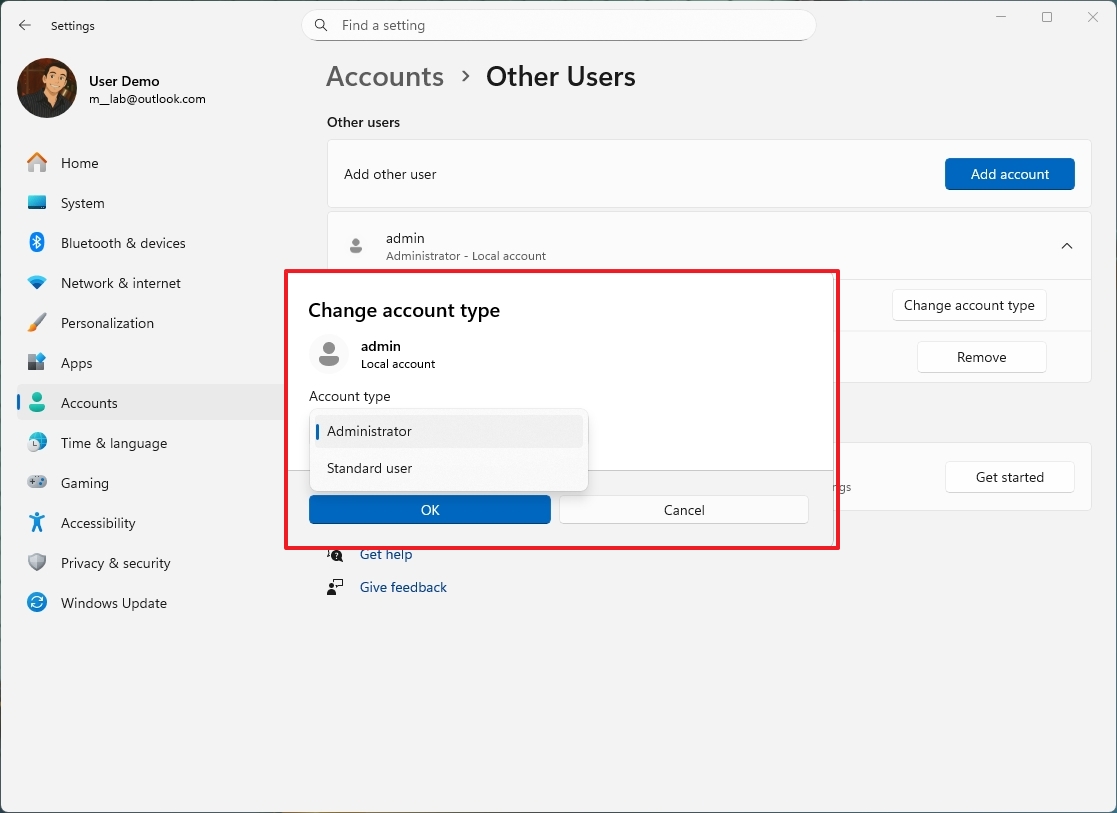Select the Home icon in sidebar
The image size is (1117, 813).
pyautogui.click(x=36, y=163)
